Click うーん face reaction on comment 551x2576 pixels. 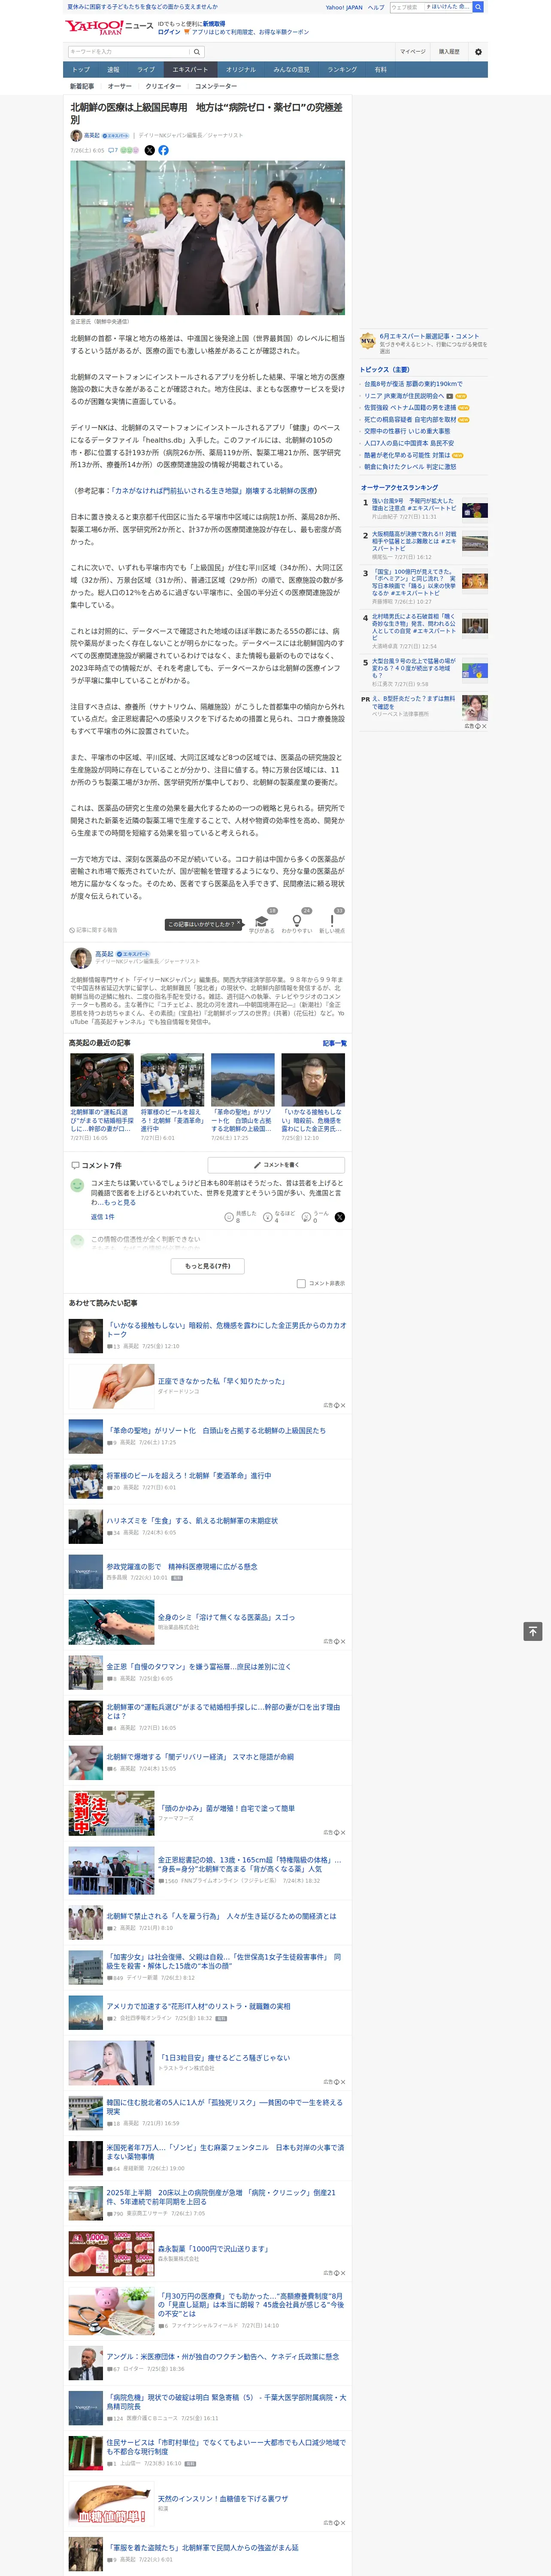[x=306, y=1217]
